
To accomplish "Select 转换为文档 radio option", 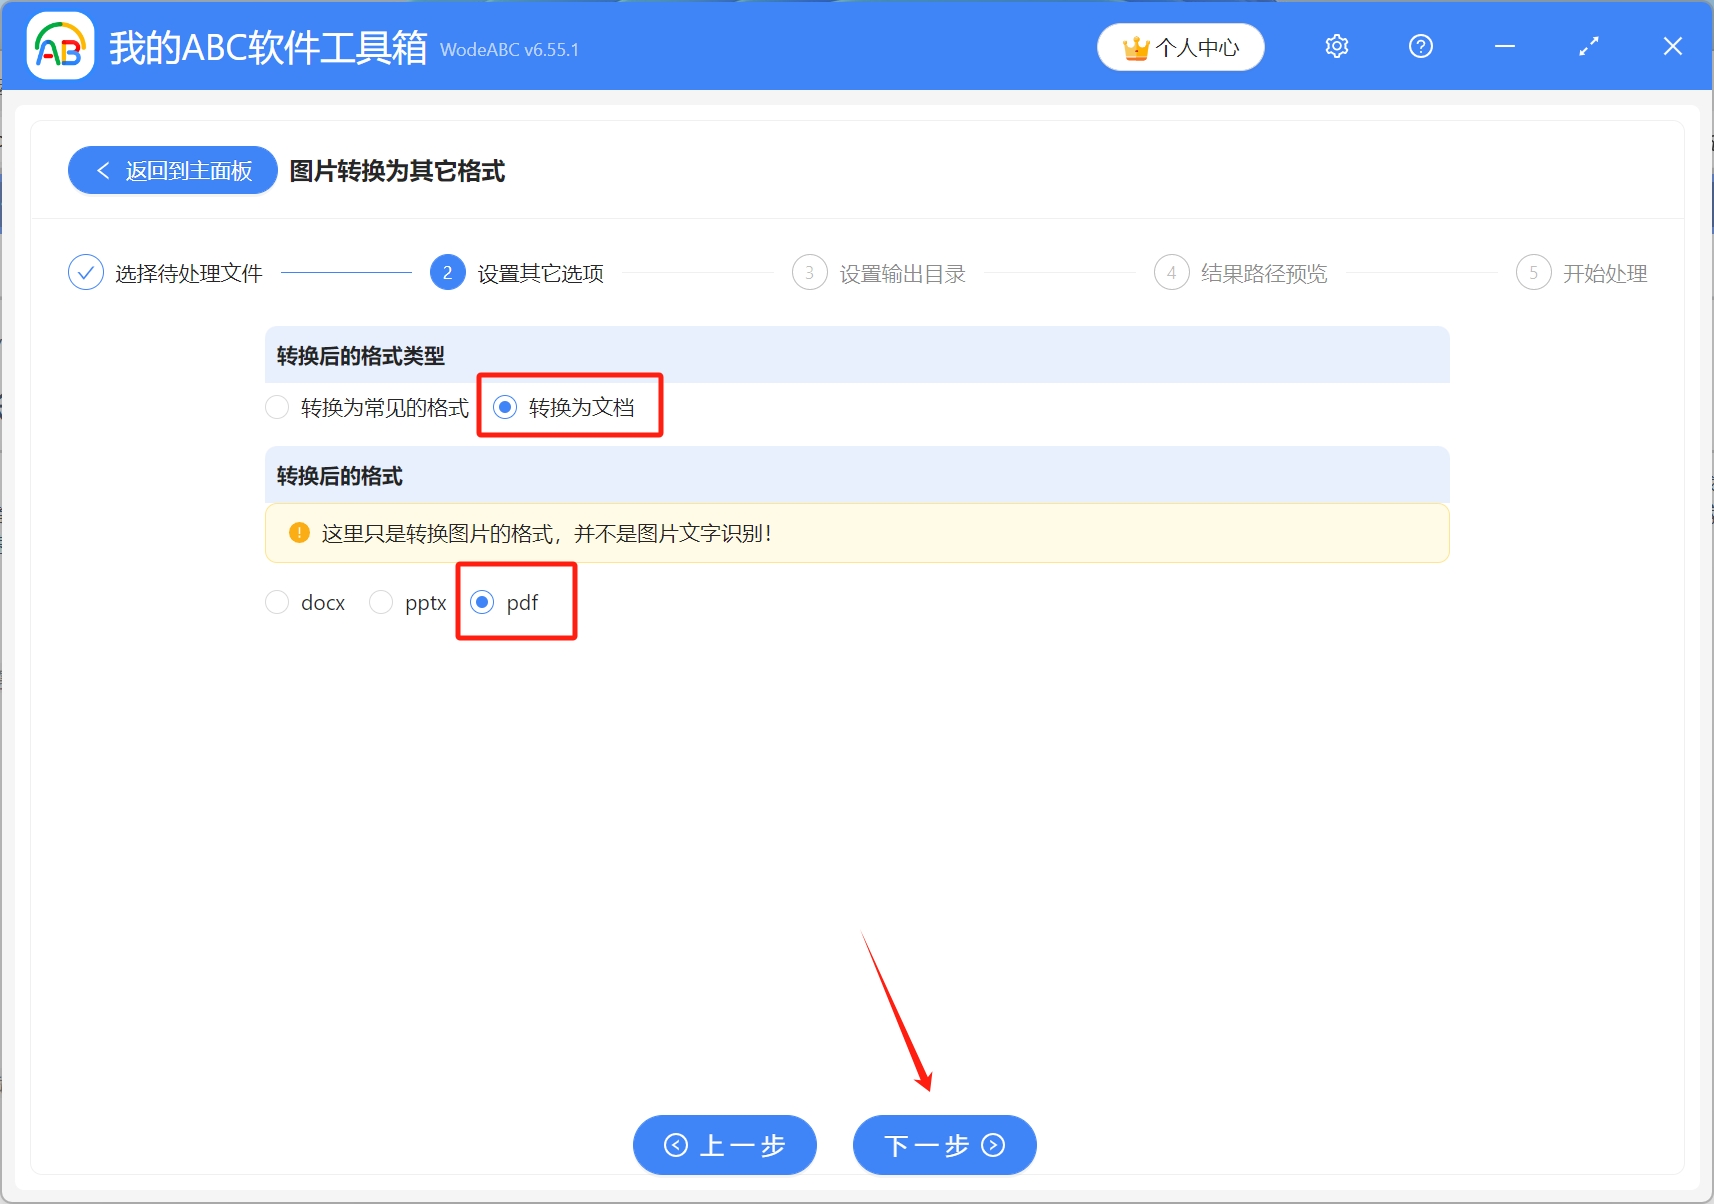I will [x=564, y=408].
